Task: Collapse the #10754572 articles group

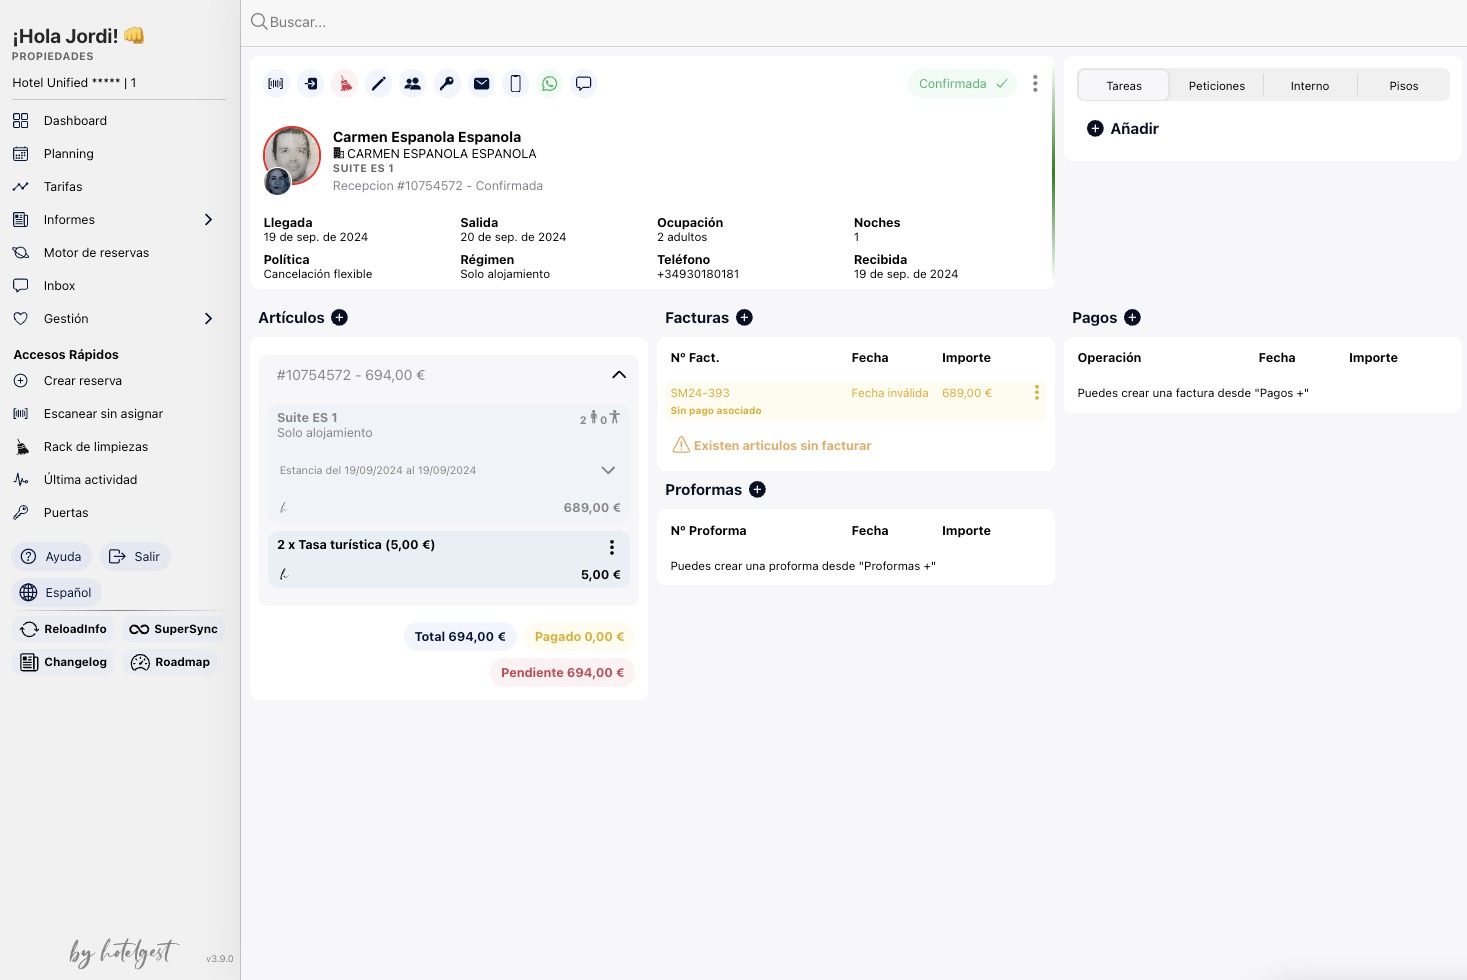Action: 619,375
